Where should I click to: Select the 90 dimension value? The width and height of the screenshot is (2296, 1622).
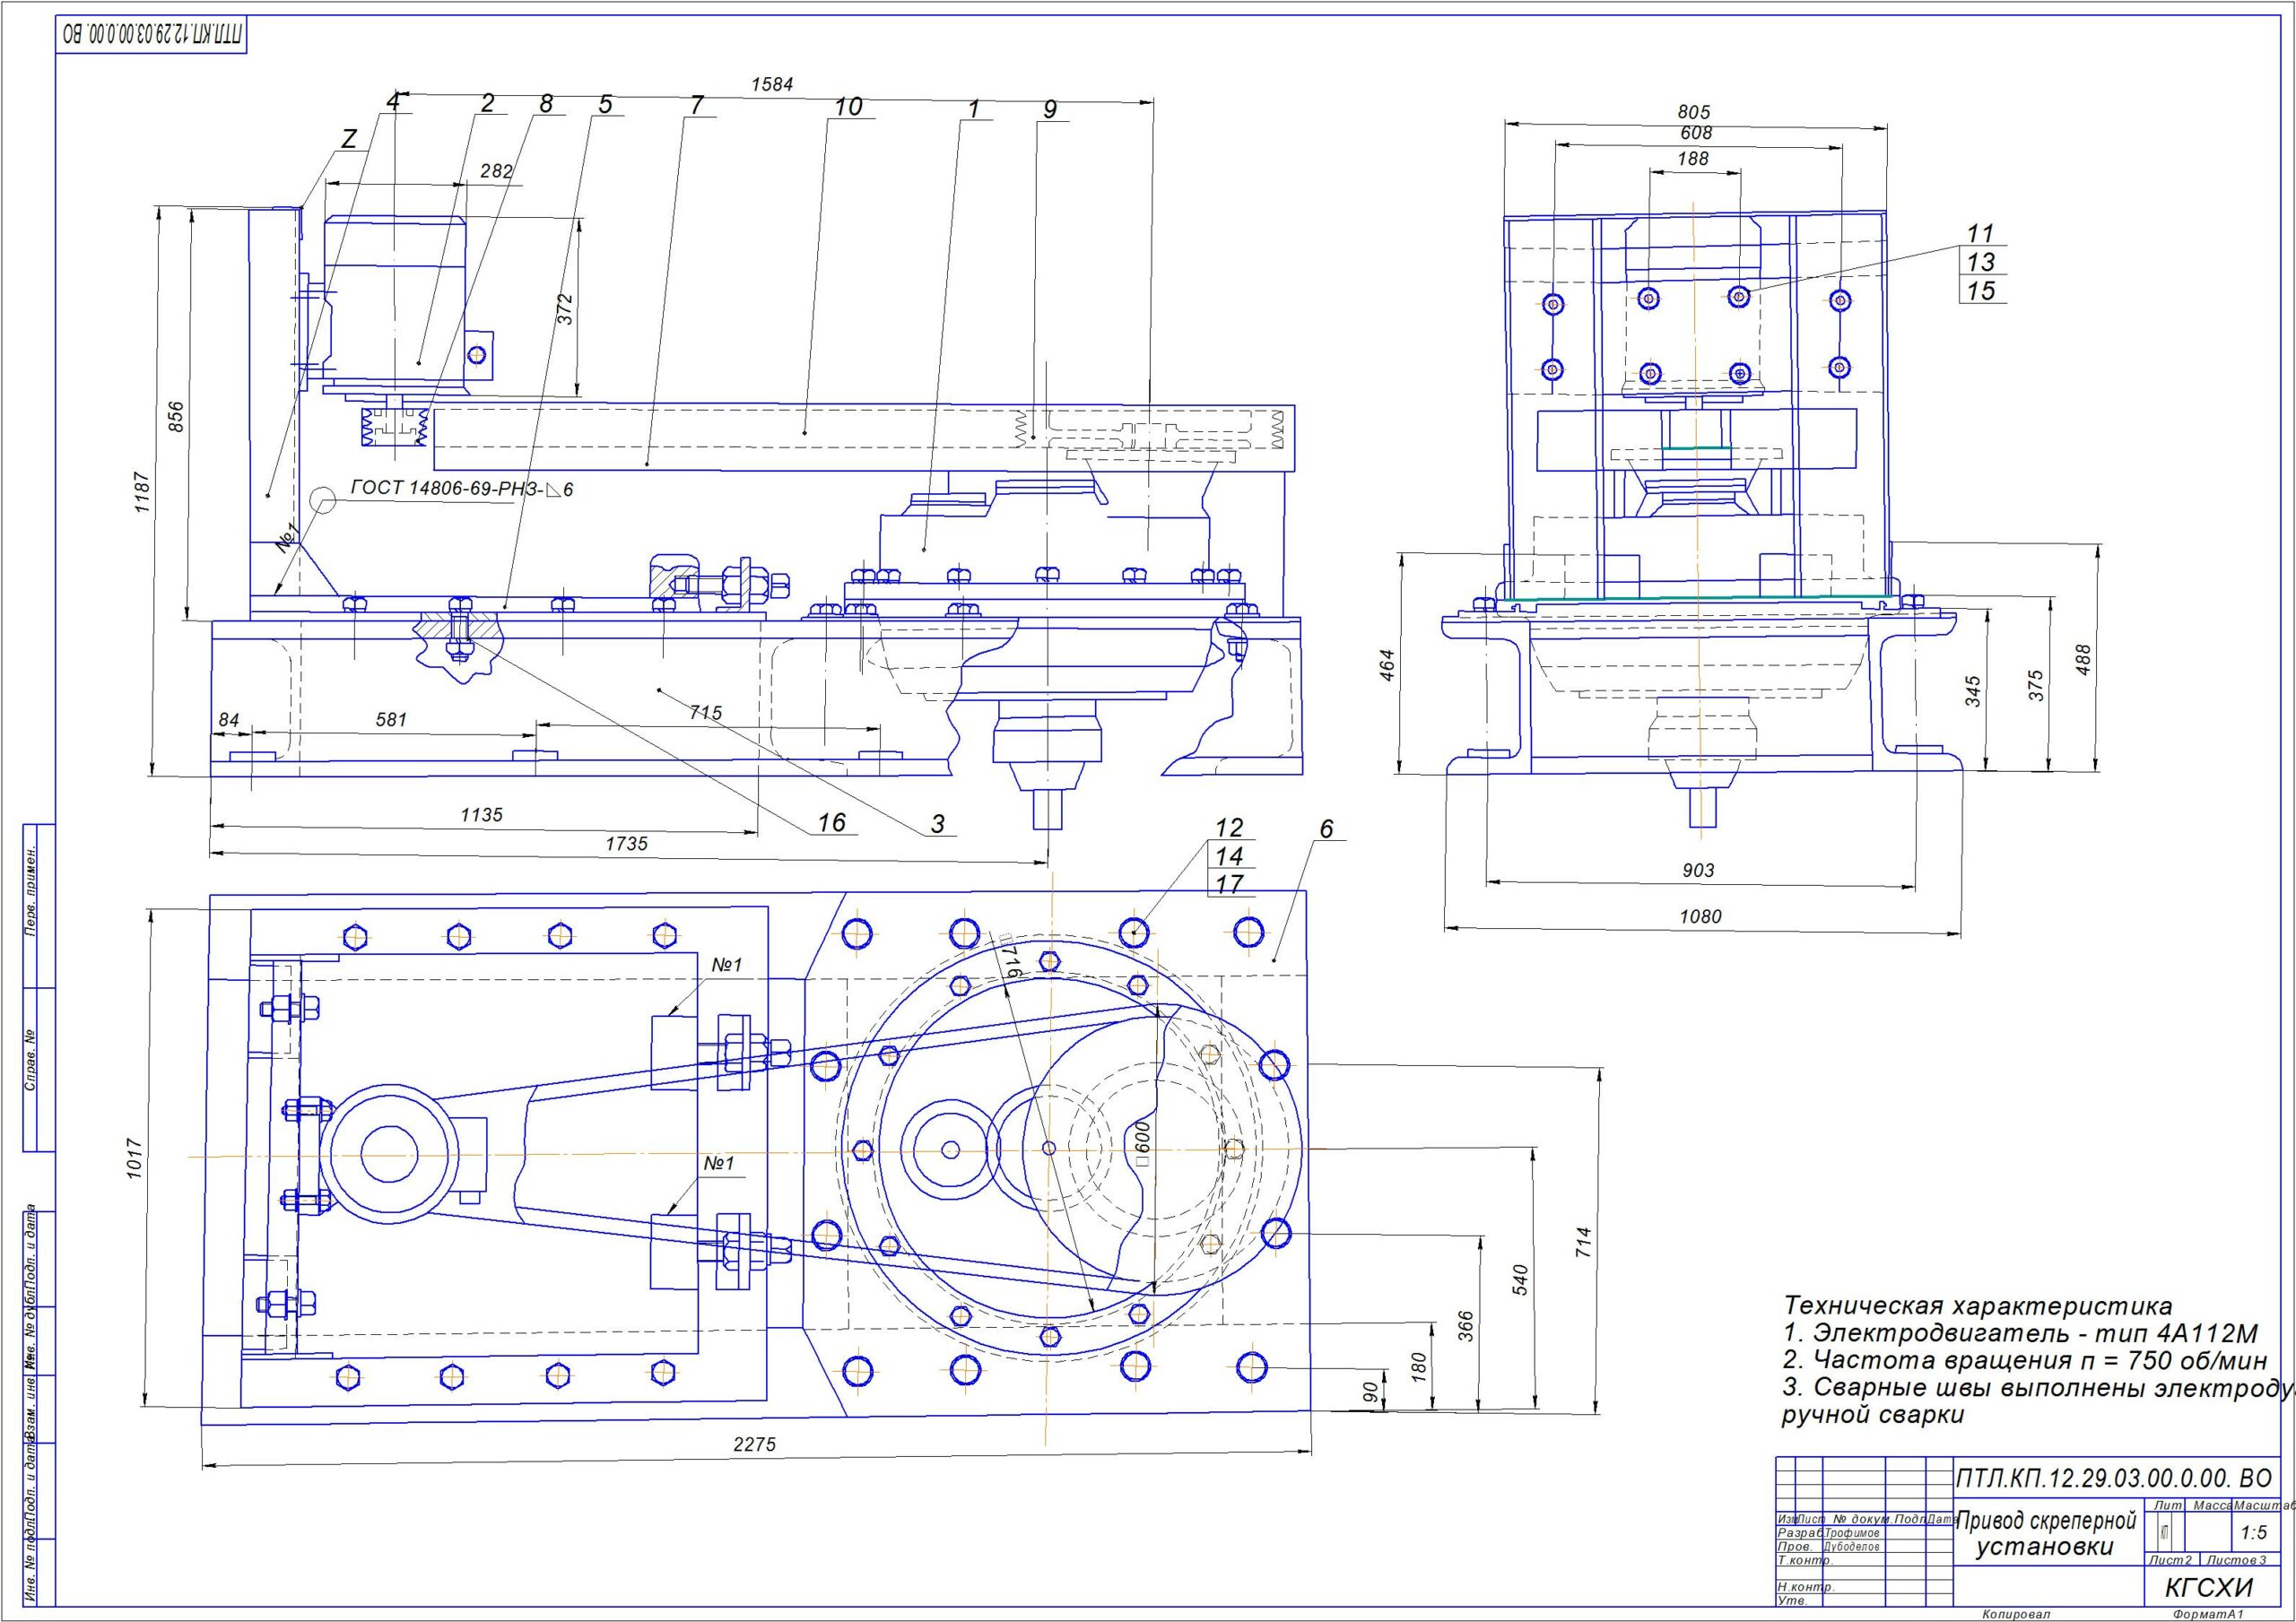(x=1373, y=1391)
